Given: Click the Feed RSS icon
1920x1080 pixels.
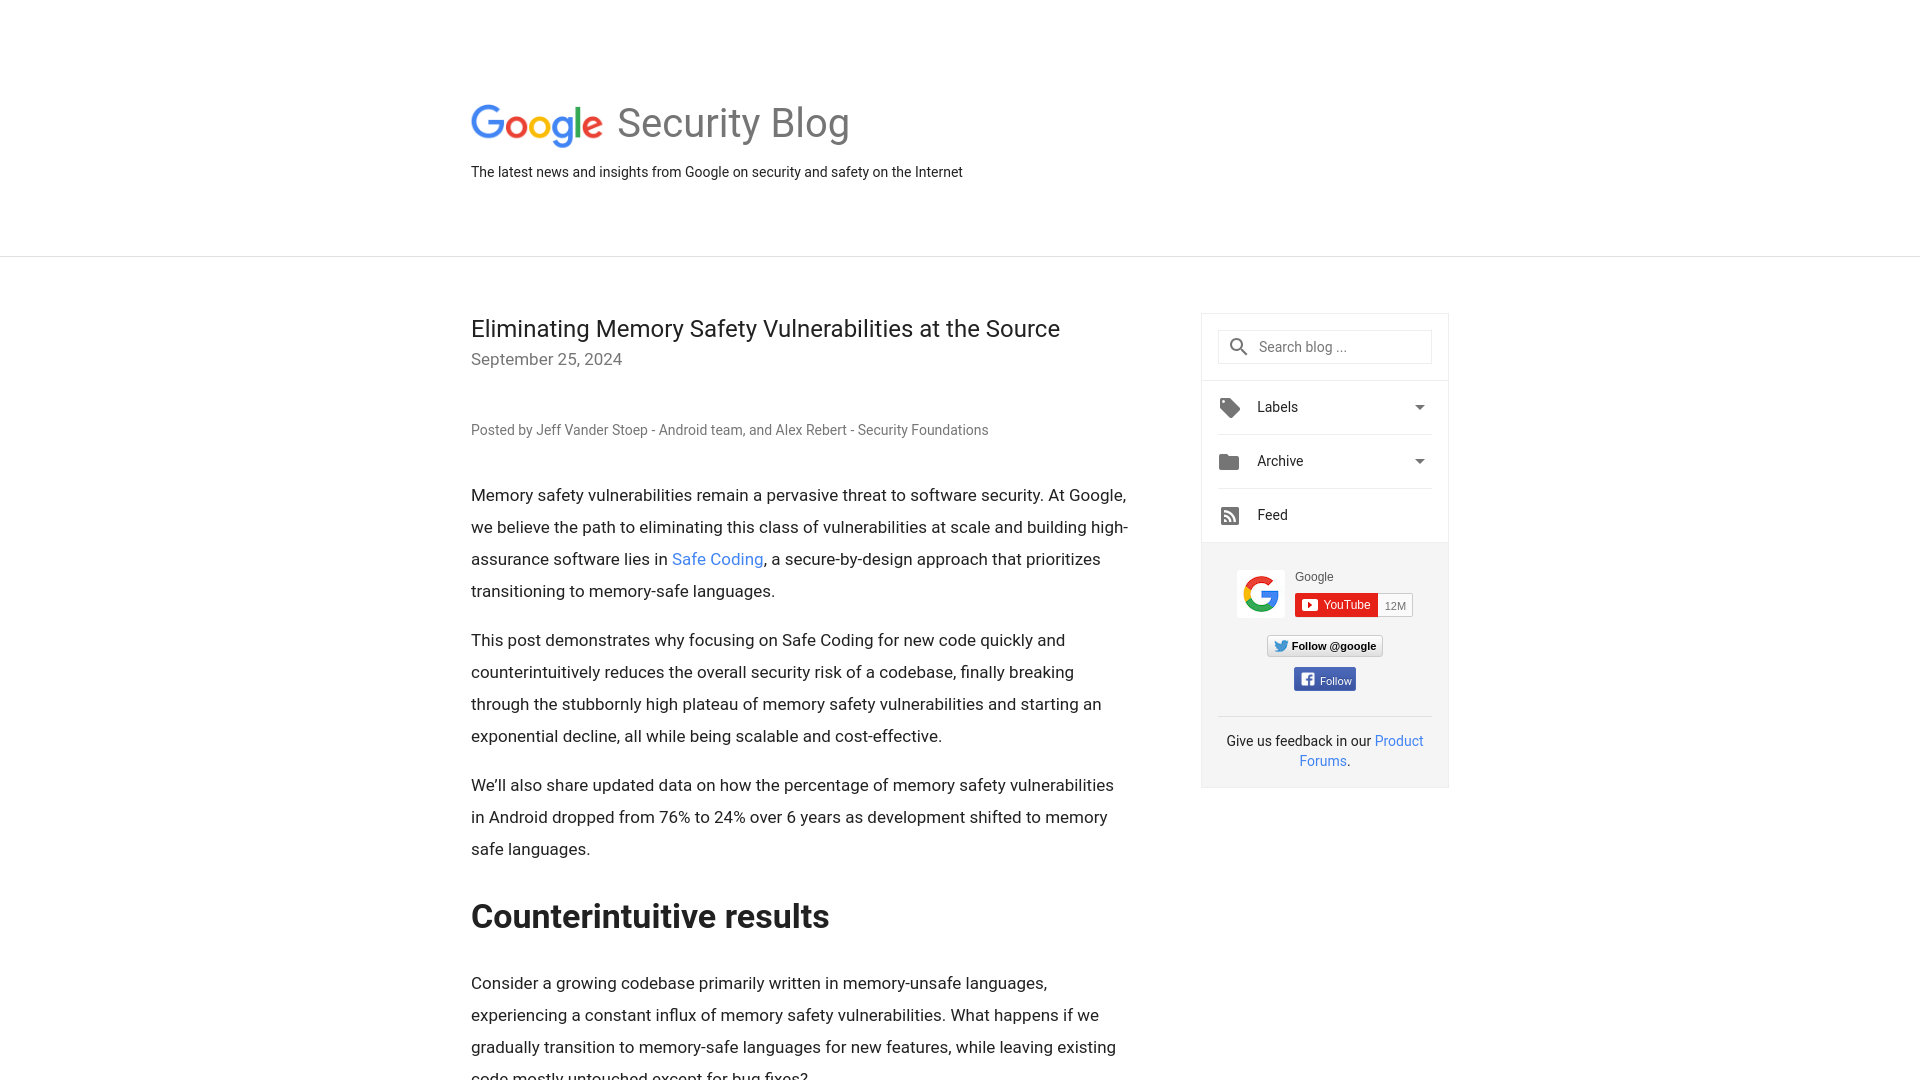Looking at the screenshot, I should (x=1229, y=514).
